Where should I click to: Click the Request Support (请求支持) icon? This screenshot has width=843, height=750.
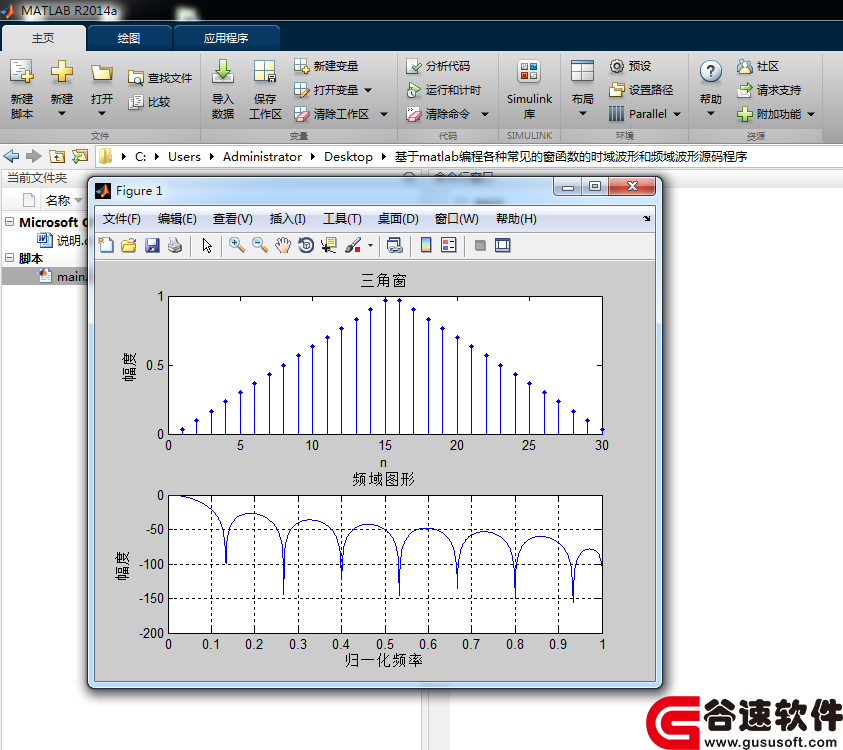745,90
